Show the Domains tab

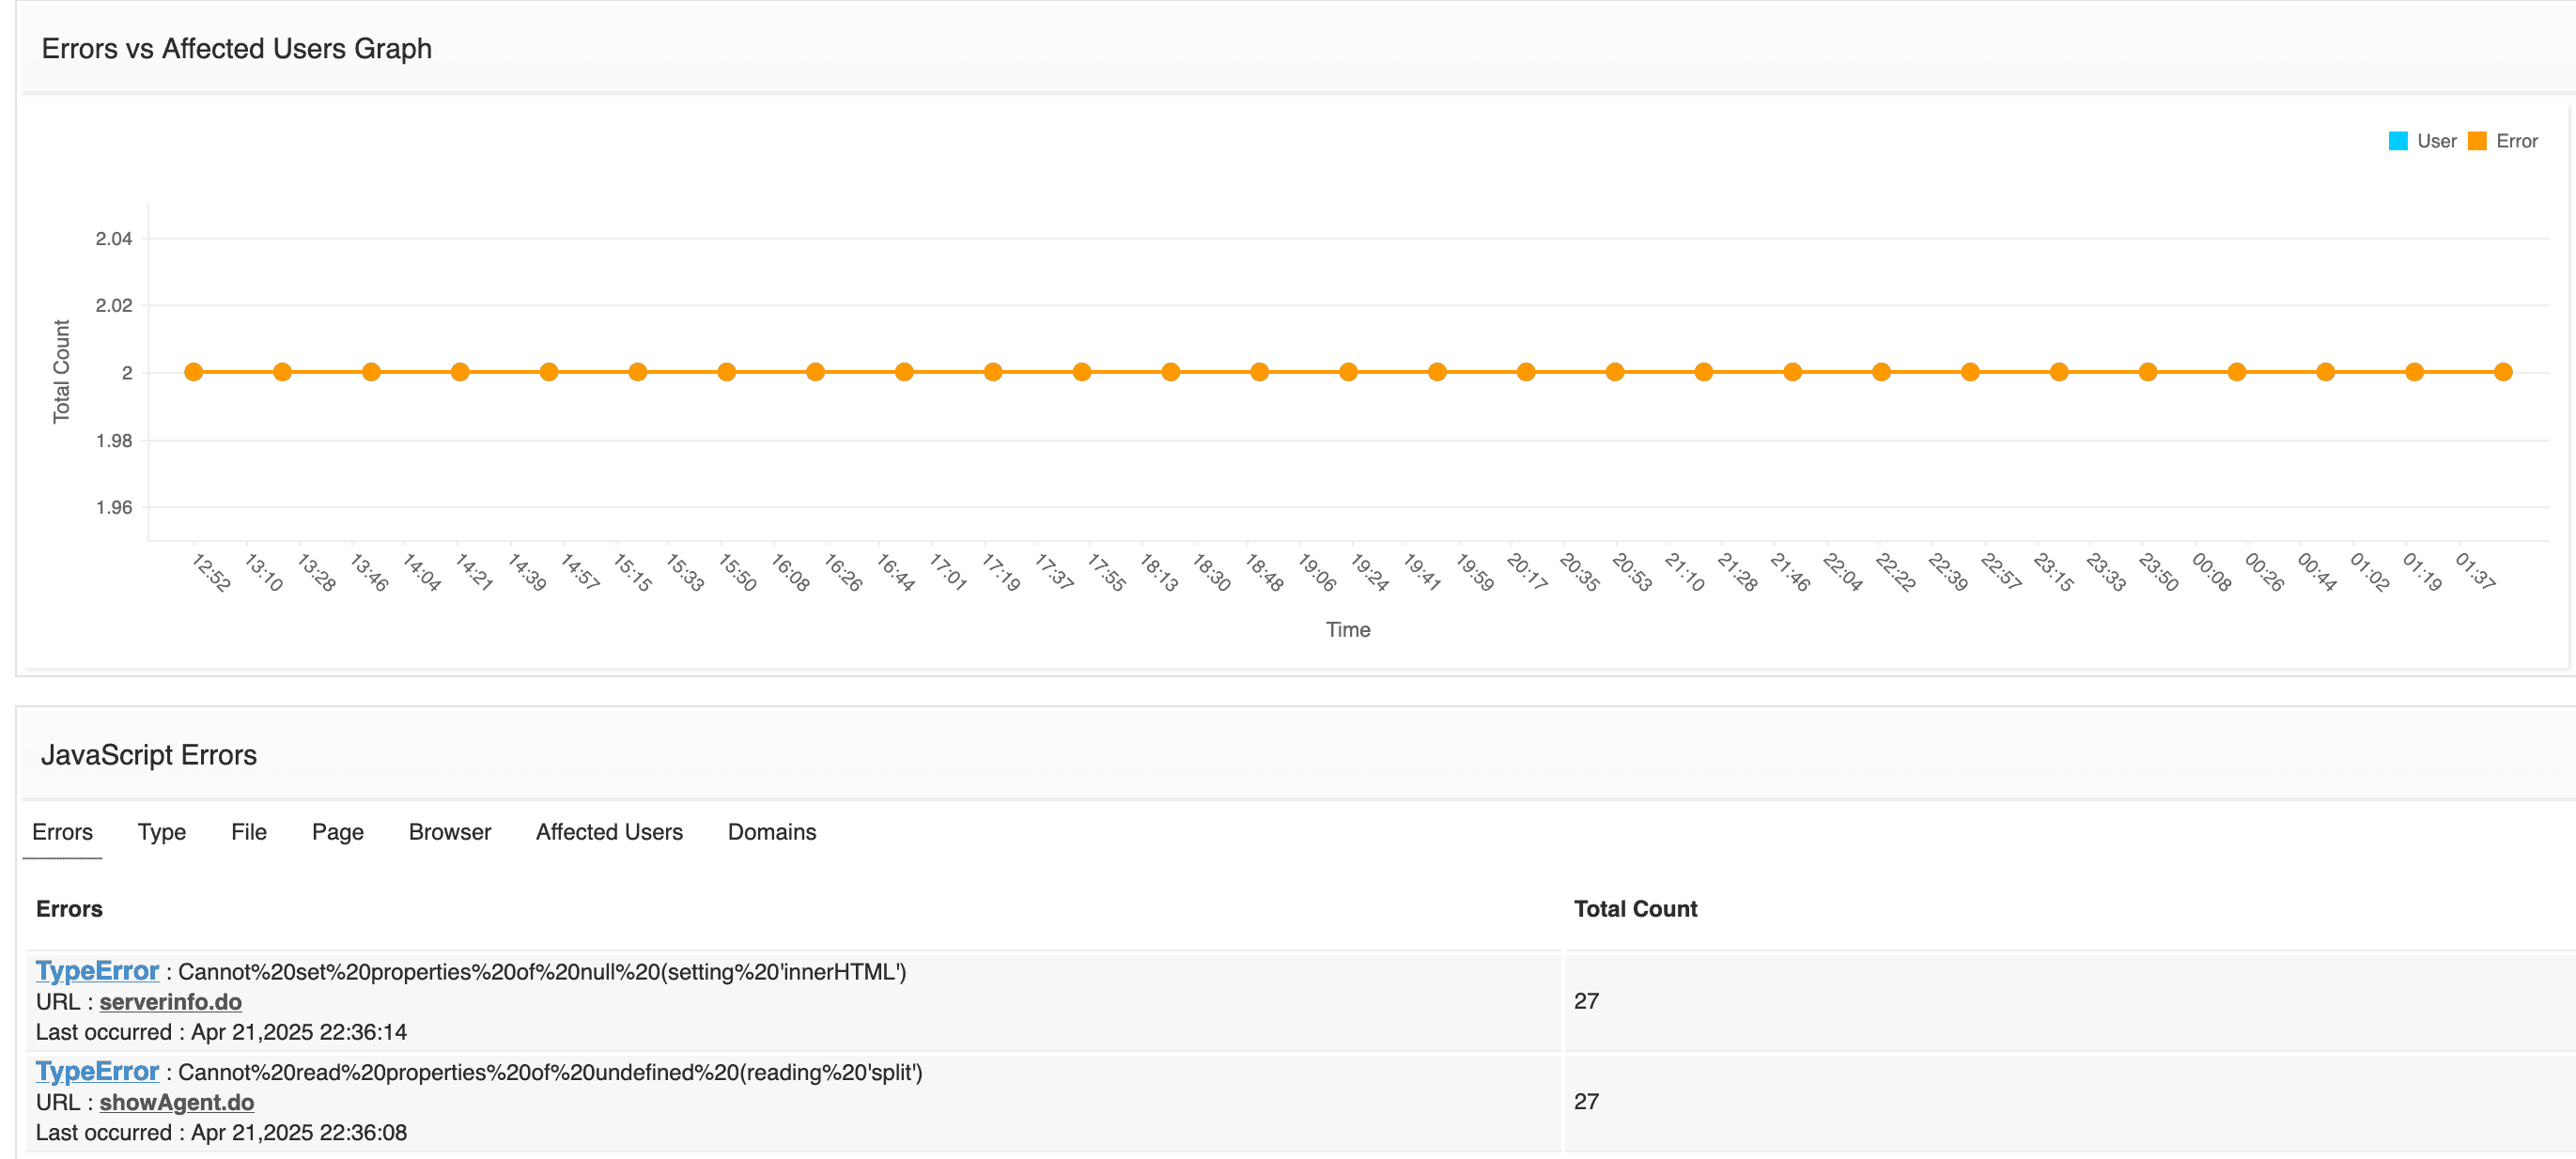pos(771,832)
